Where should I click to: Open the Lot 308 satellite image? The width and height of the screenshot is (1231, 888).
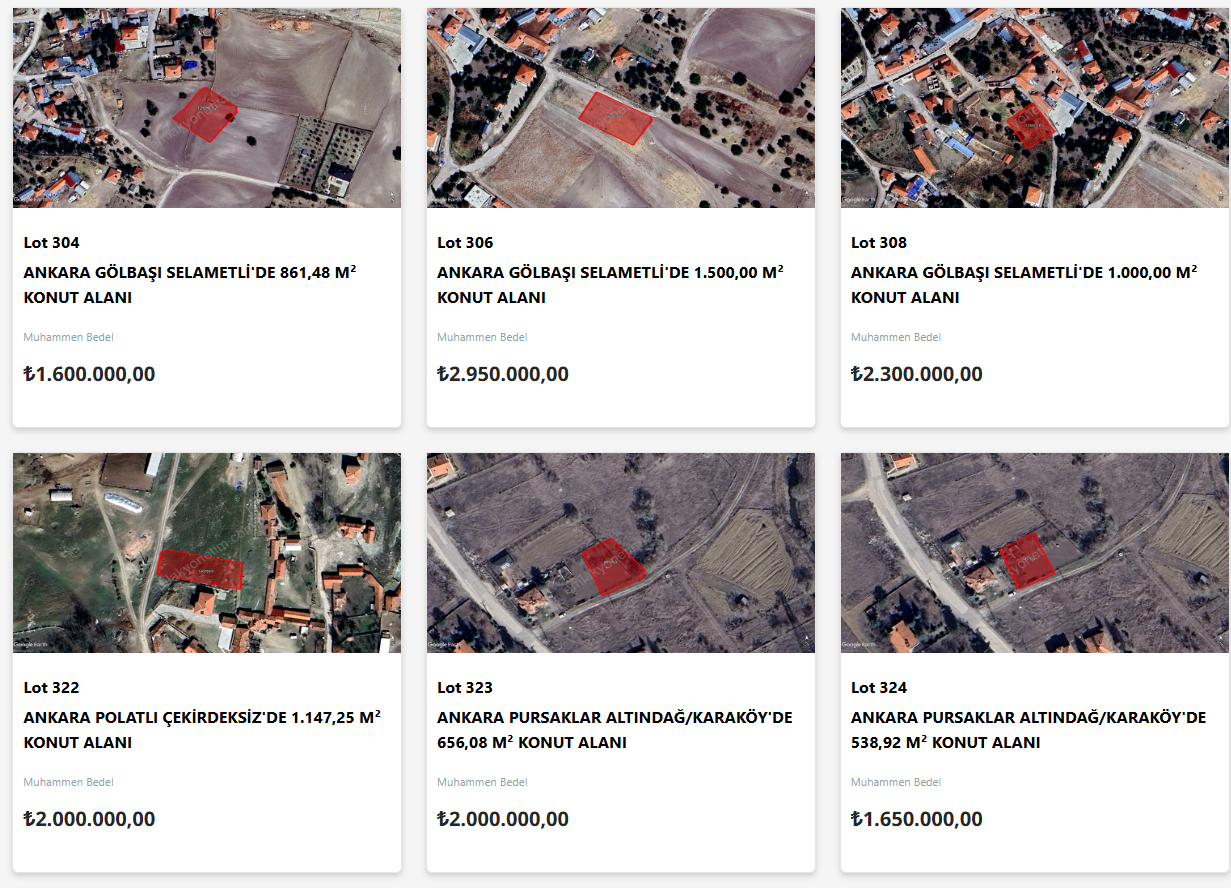(1035, 108)
